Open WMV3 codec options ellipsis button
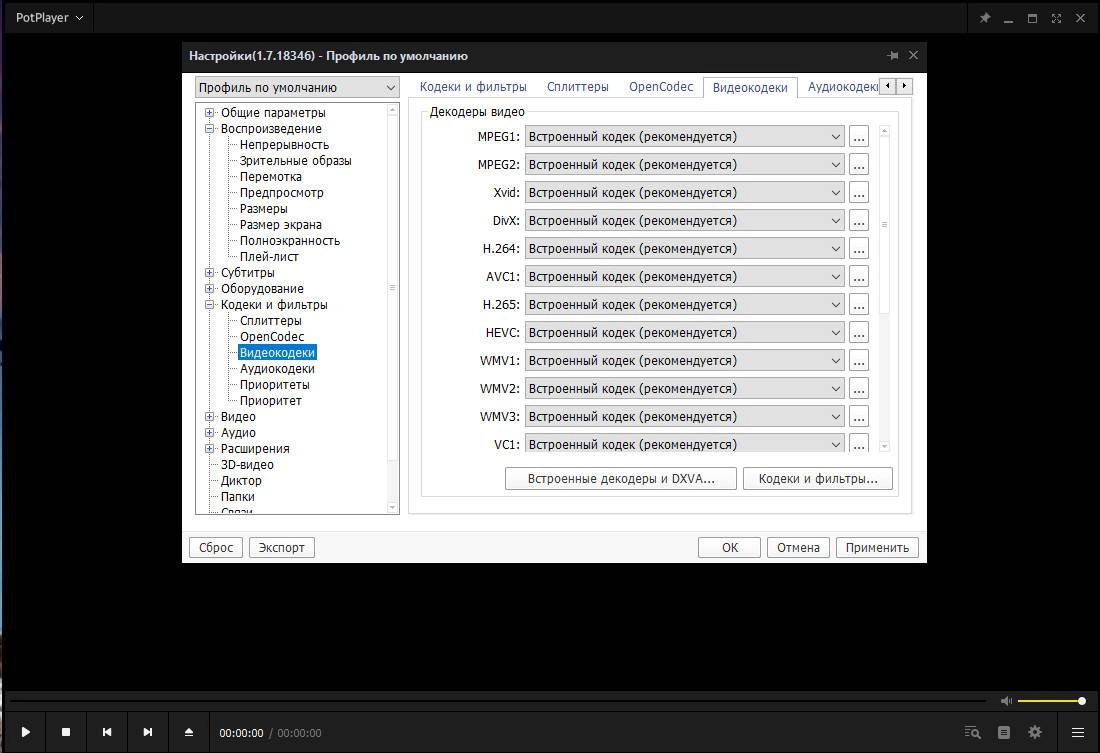Image resolution: width=1100 pixels, height=753 pixels. point(859,418)
